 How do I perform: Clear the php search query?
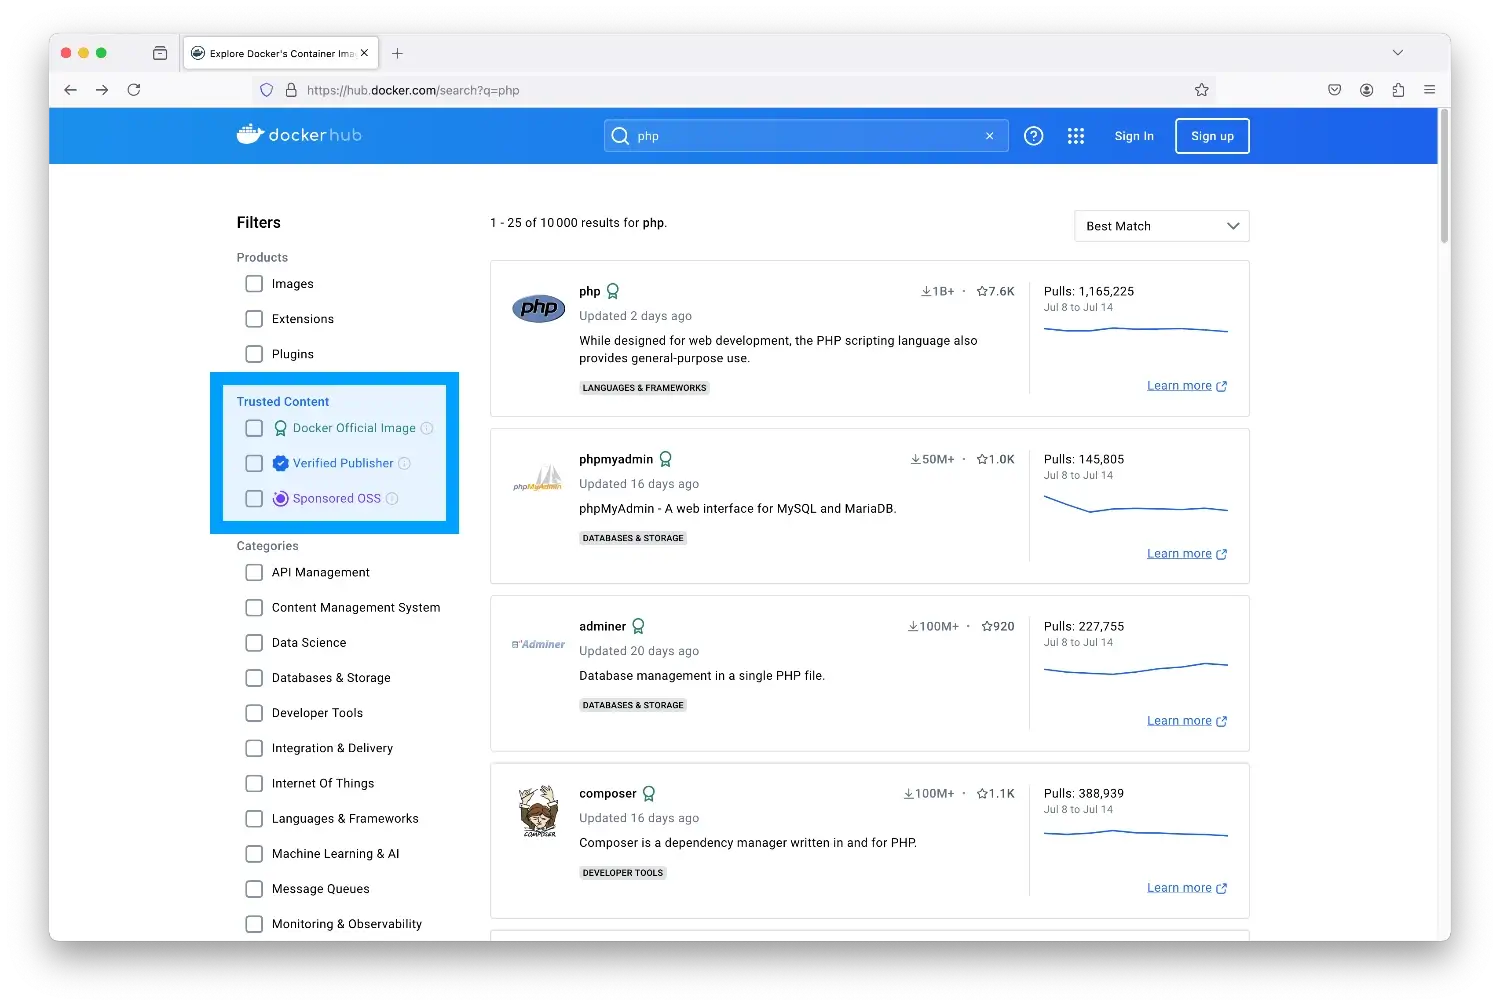990,136
